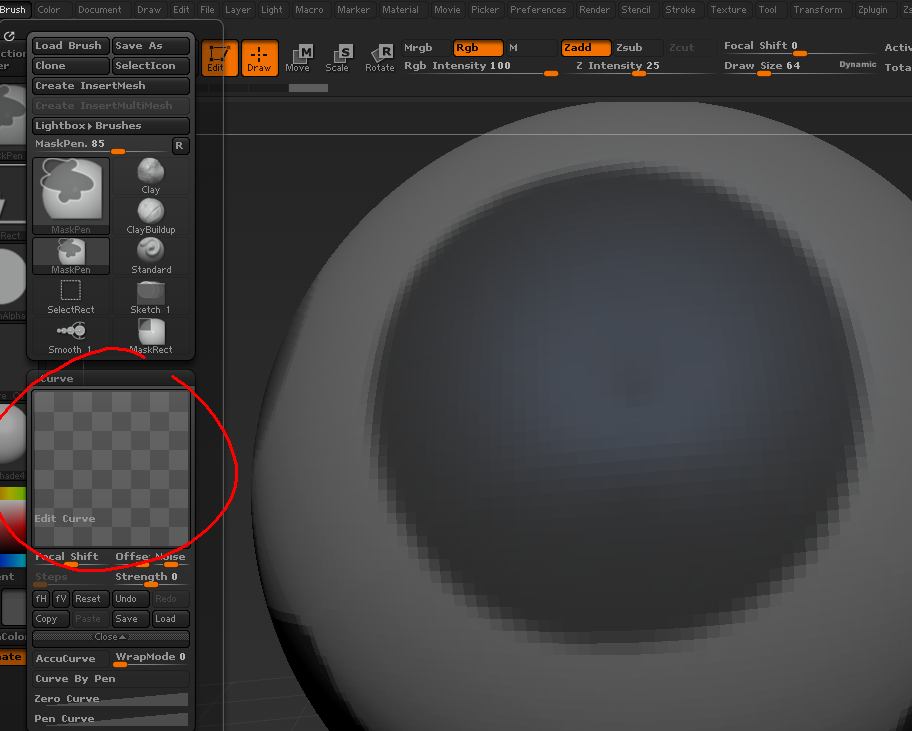Click the refresh arrow icon at the top-left
The height and width of the screenshot is (731, 912).
point(9,37)
